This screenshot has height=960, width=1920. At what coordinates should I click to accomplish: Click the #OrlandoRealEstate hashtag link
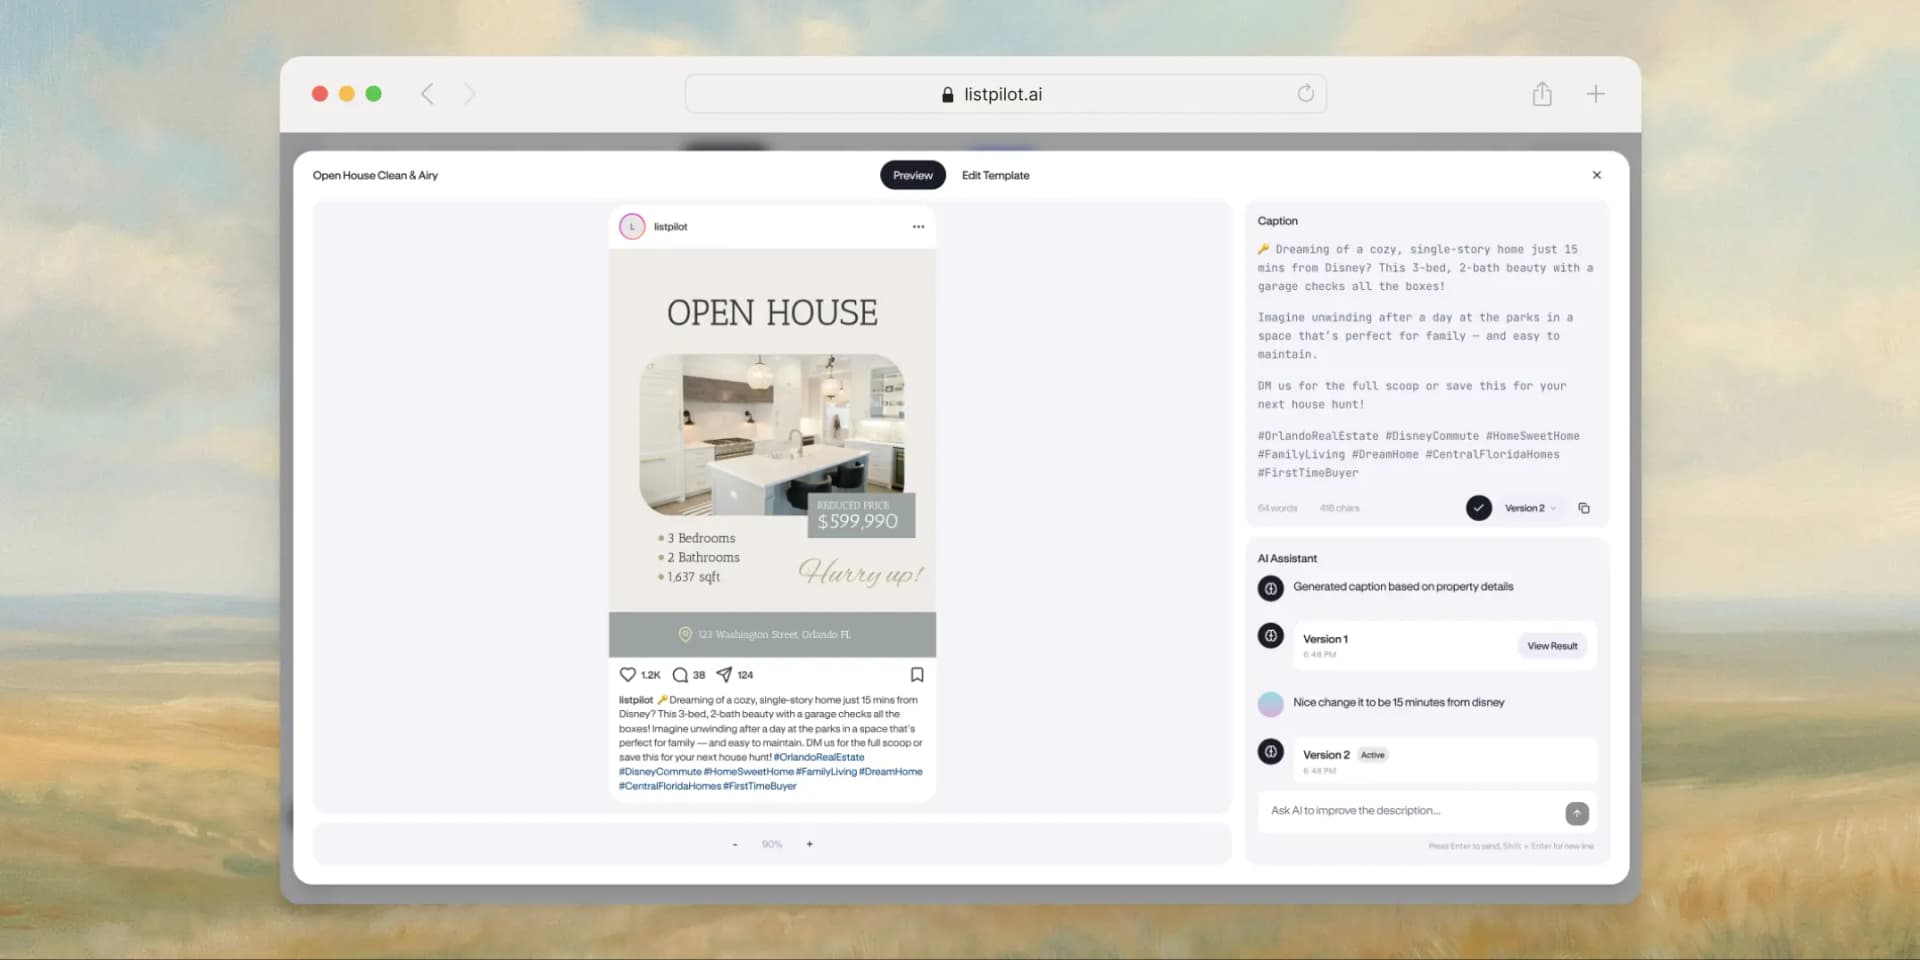(x=819, y=757)
